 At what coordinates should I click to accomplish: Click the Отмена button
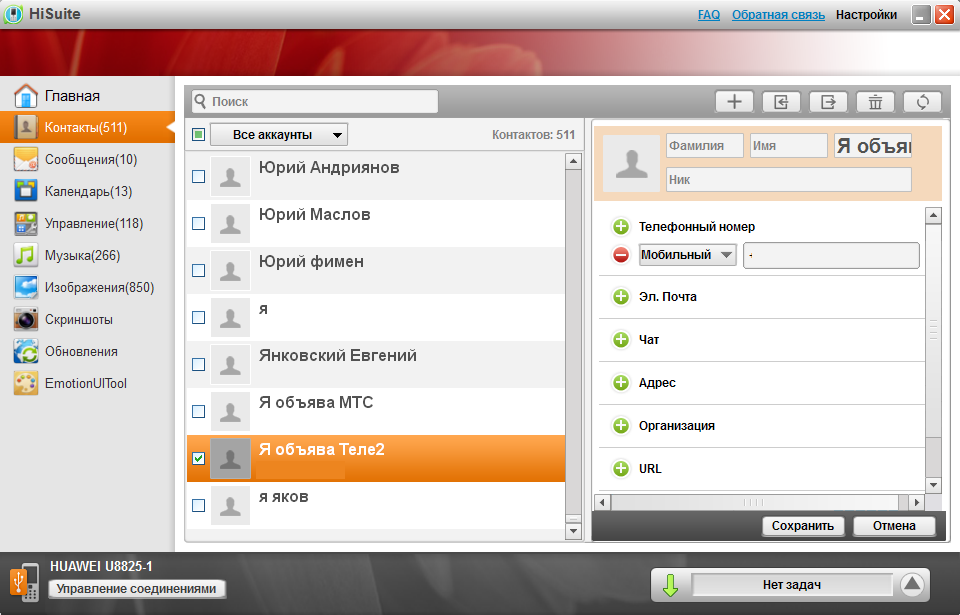894,526
